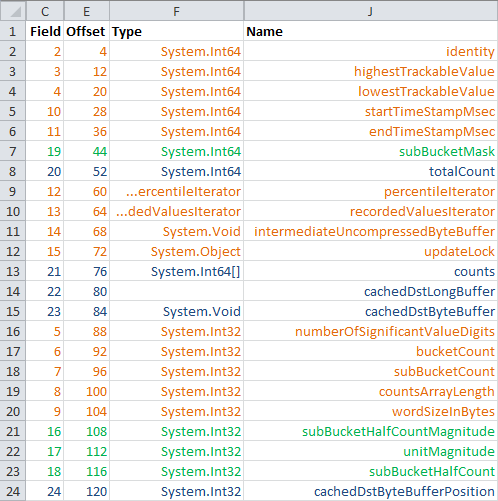Select the System.Object type cell
The height and width of the screenshot is (501, 498).
[177, 251]
